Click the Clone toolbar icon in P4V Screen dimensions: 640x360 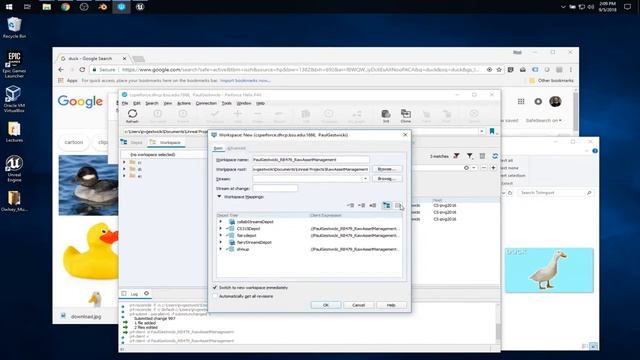coord(406,116)
